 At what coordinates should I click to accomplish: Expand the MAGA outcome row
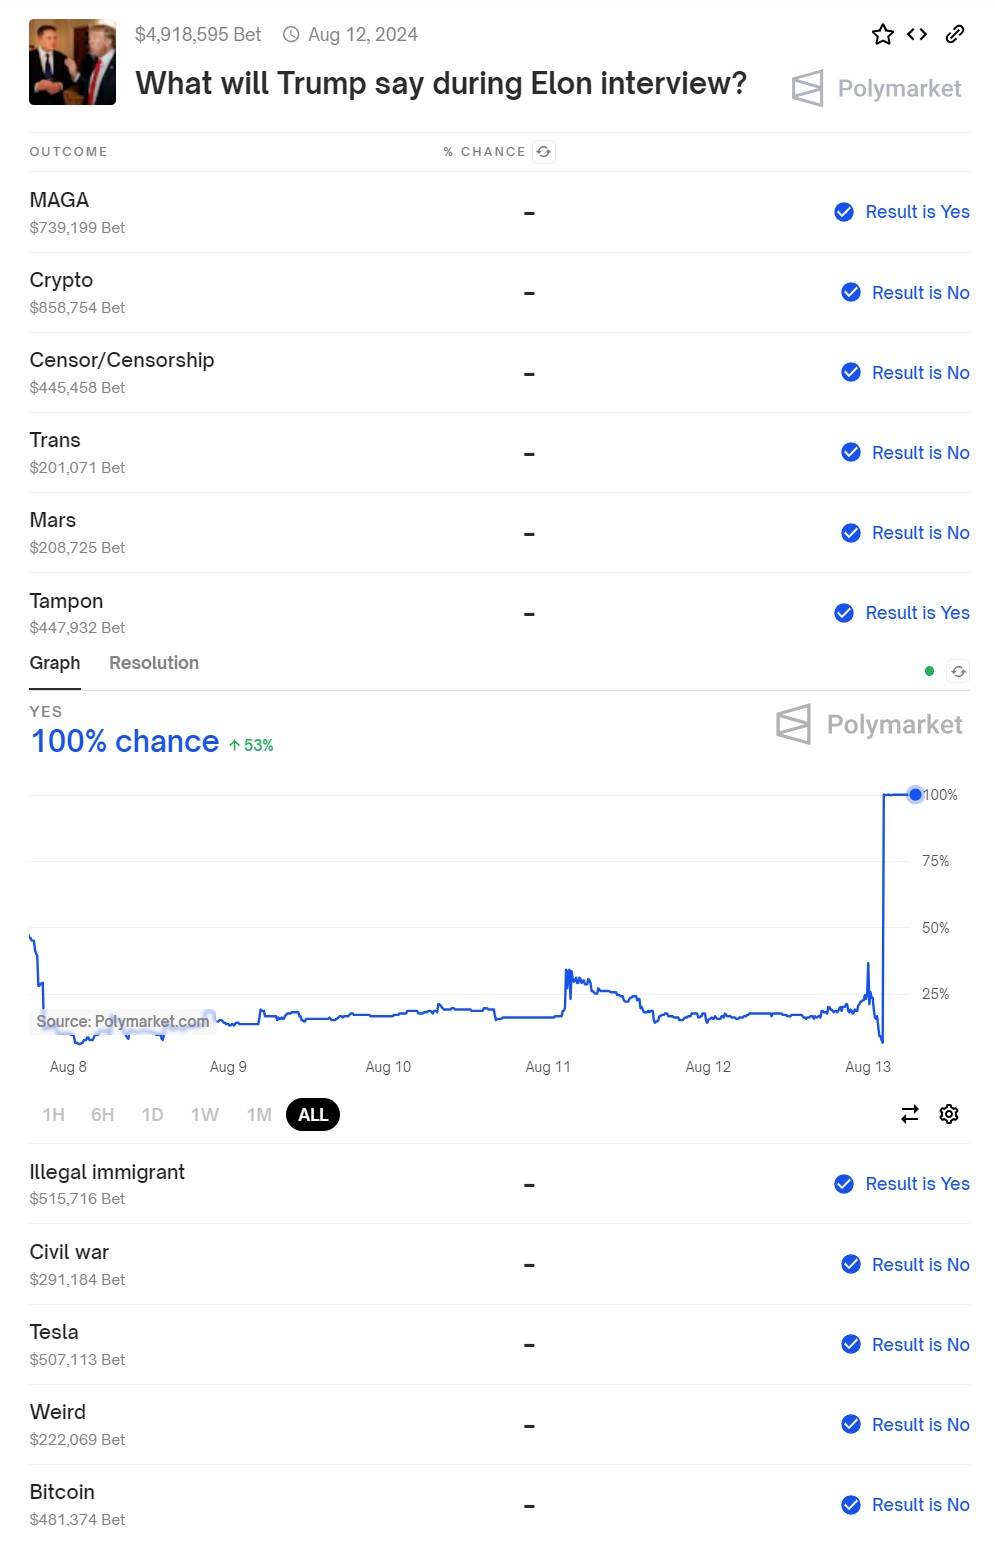click(499, 212)
